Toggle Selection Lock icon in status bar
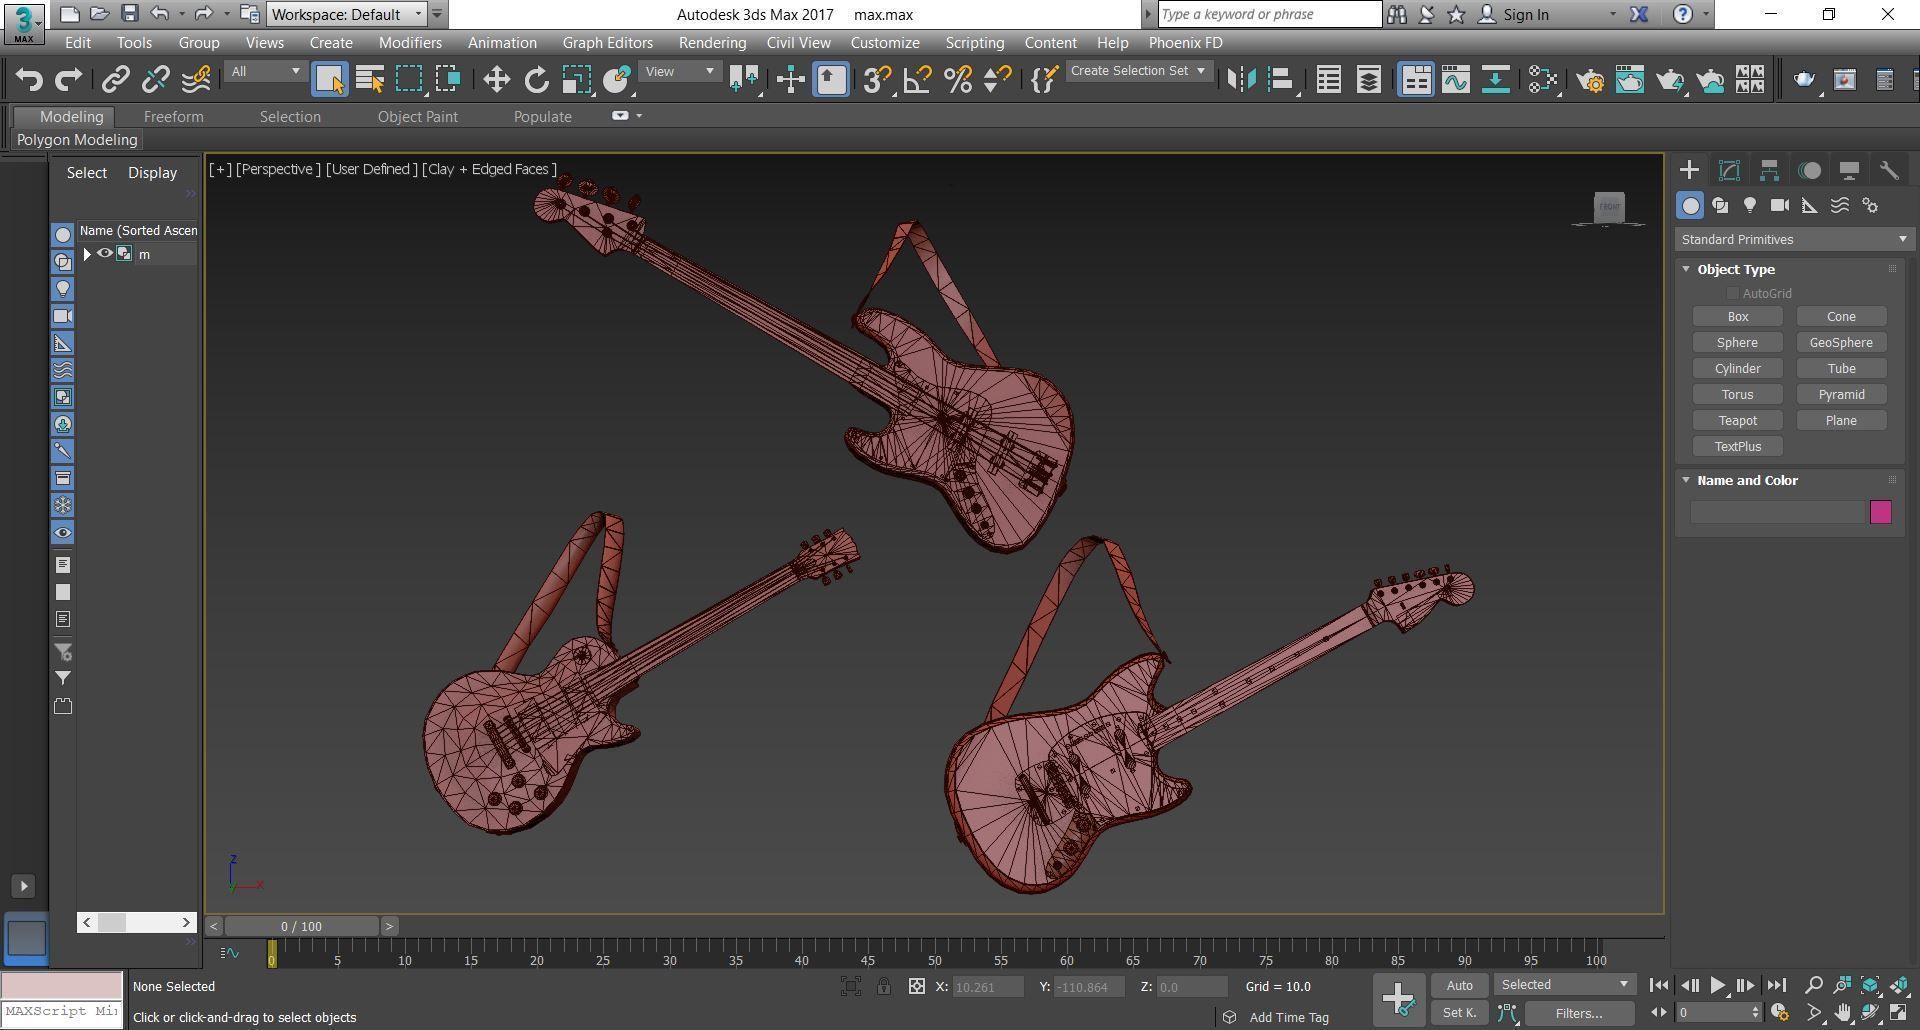 pos(884,986)
